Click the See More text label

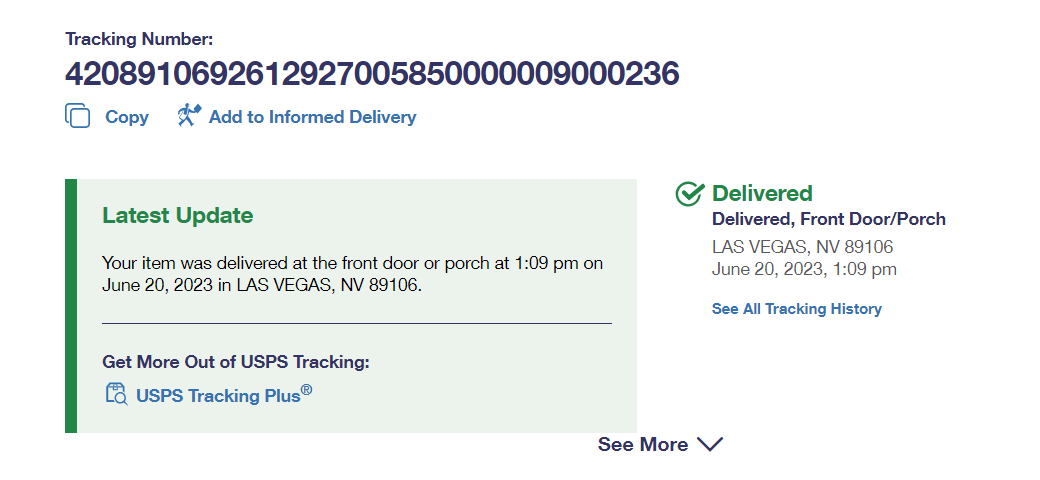click(642, 444)
